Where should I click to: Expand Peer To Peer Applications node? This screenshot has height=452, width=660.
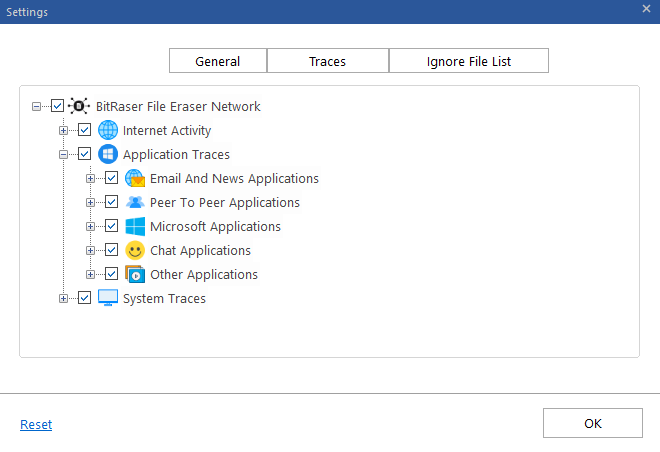pos(90,202)
